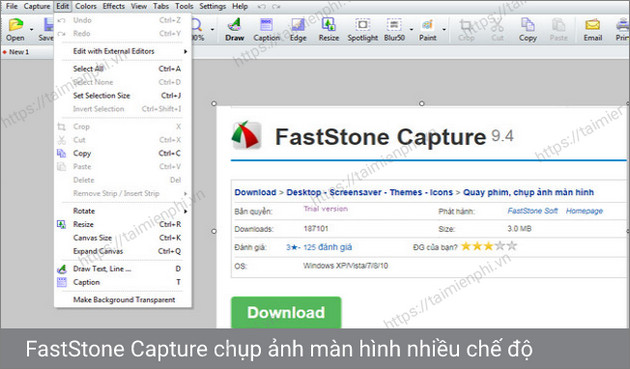Choose Draw Text, Line menu entry
630x369 pixels.
(123, 269)
